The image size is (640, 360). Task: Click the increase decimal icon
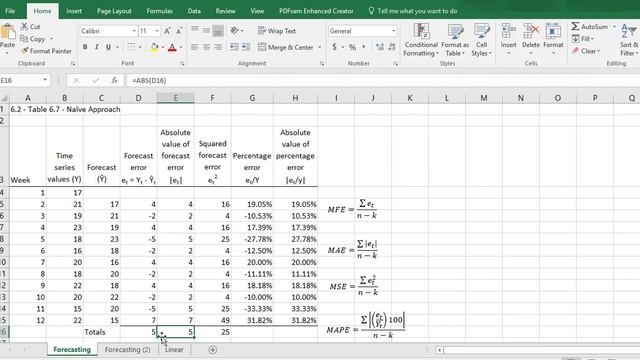[380, 47]
